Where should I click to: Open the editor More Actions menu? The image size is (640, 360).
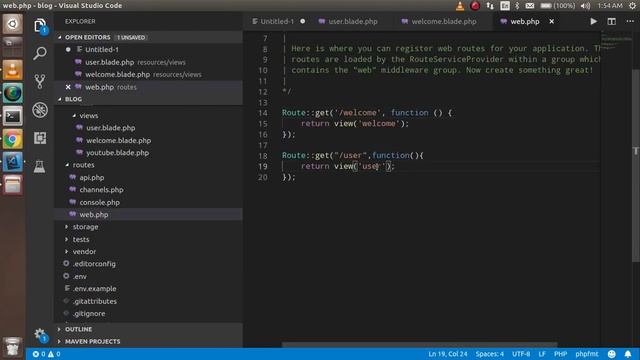pos(630,21)
